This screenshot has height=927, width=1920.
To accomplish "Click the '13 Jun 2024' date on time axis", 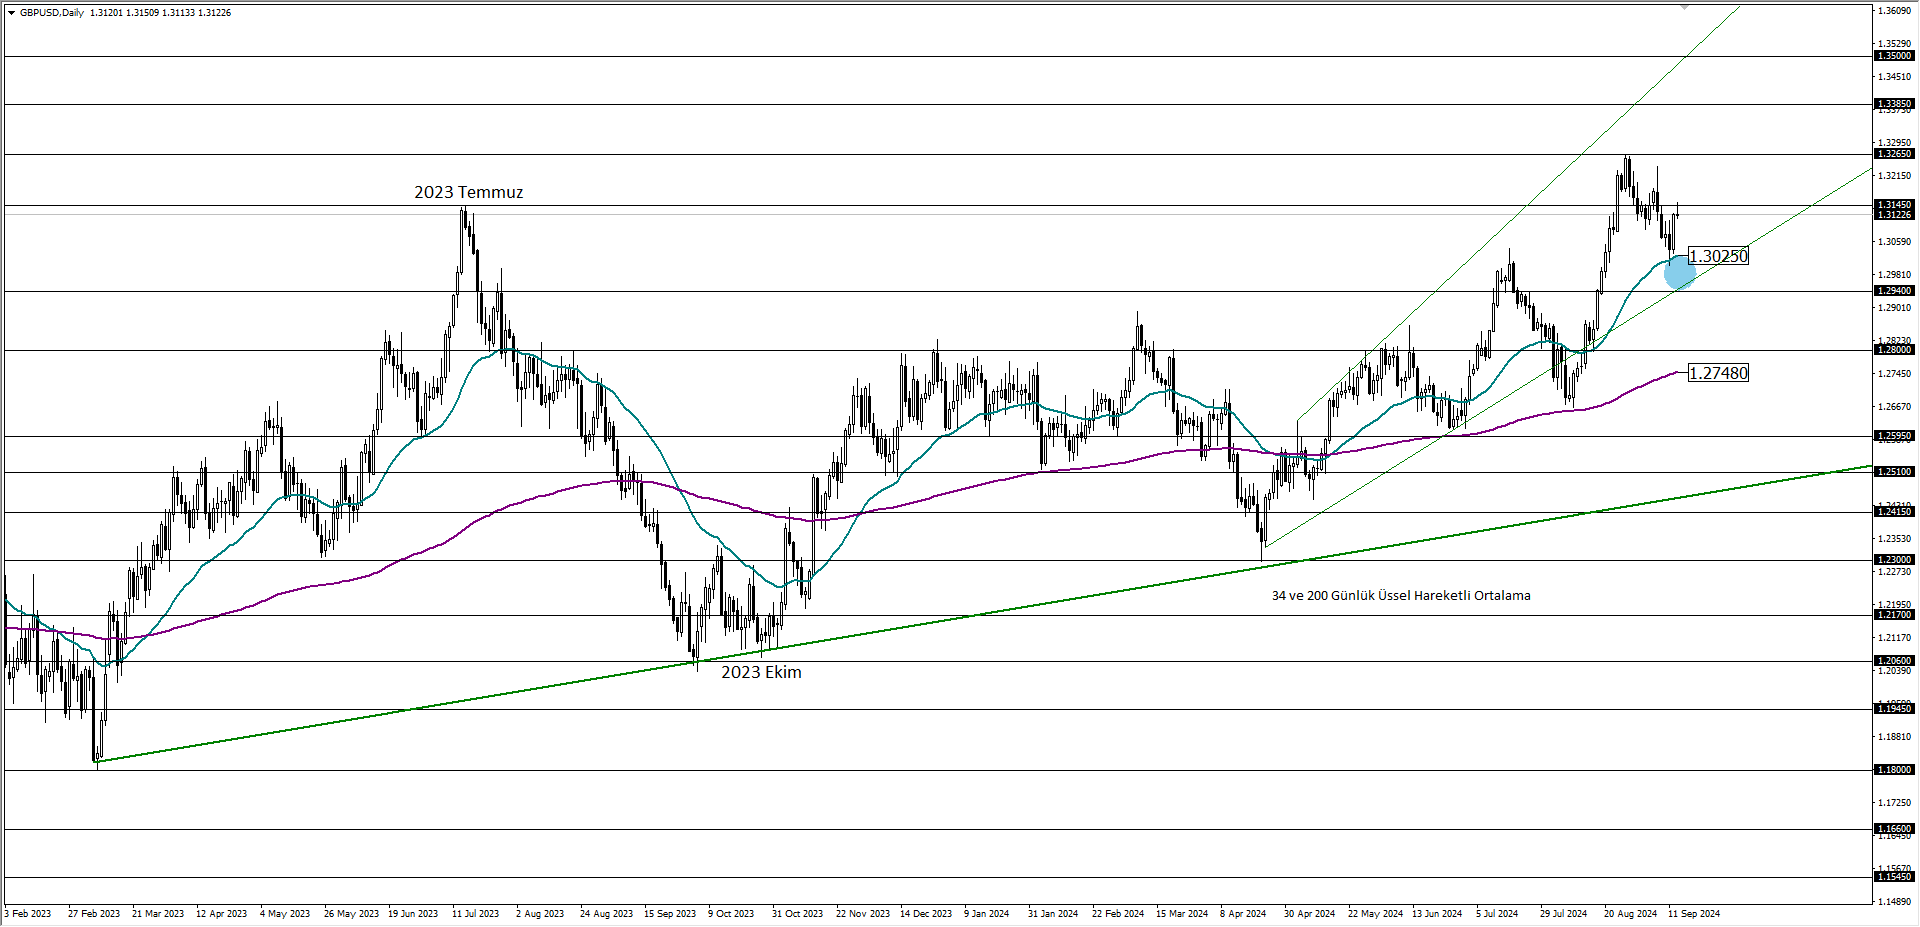I will pos(1437,914).
